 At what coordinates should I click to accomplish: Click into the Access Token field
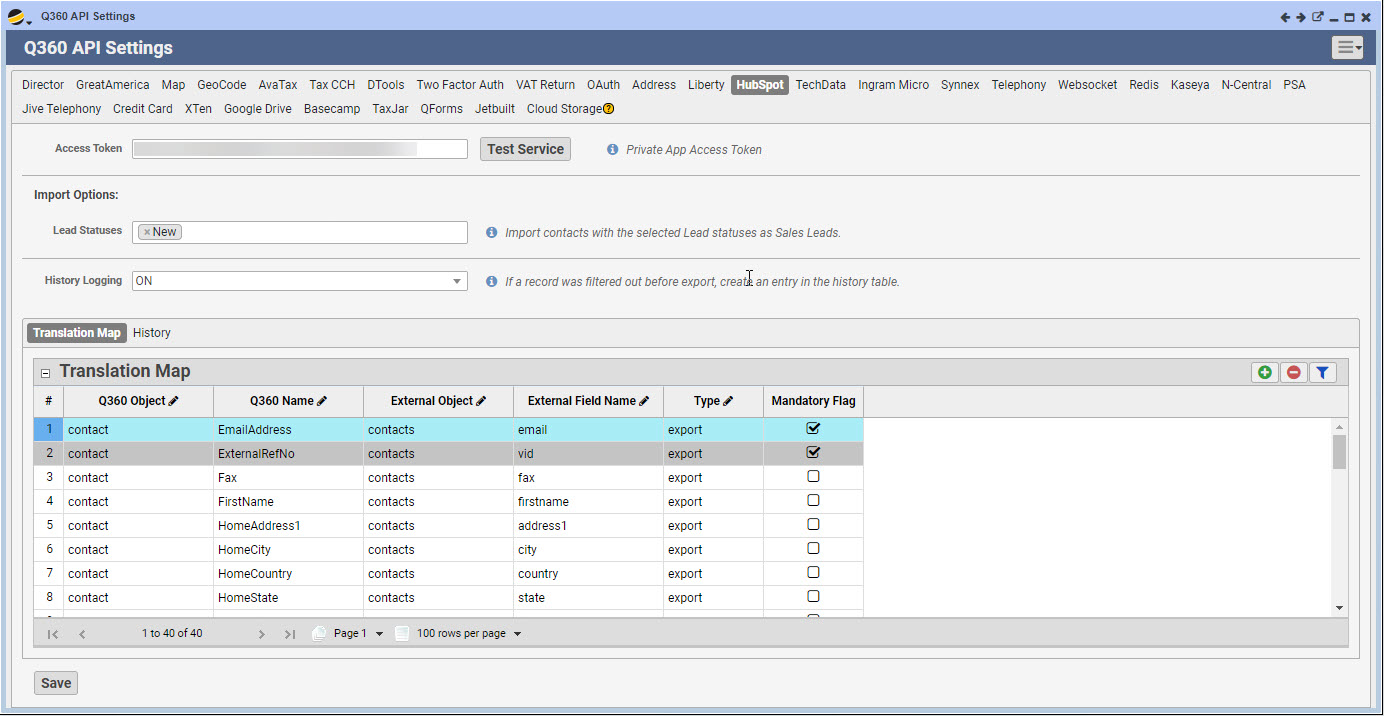pos(300,149)
